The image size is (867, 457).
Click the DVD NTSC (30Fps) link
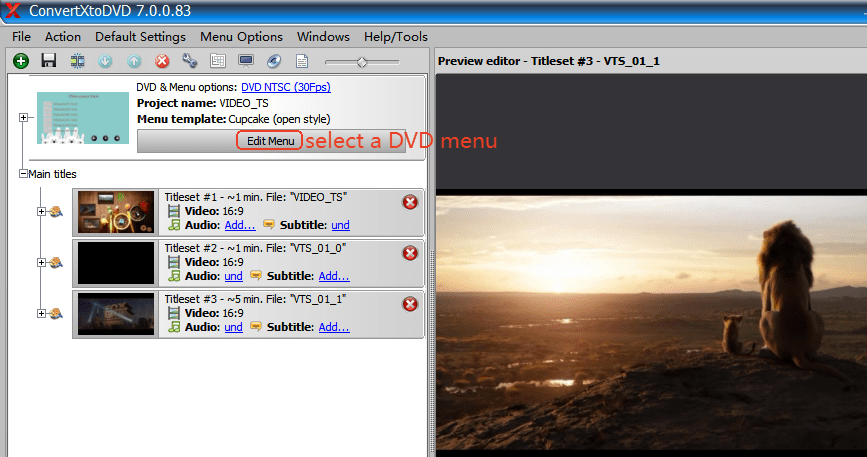tap(285, 87)
